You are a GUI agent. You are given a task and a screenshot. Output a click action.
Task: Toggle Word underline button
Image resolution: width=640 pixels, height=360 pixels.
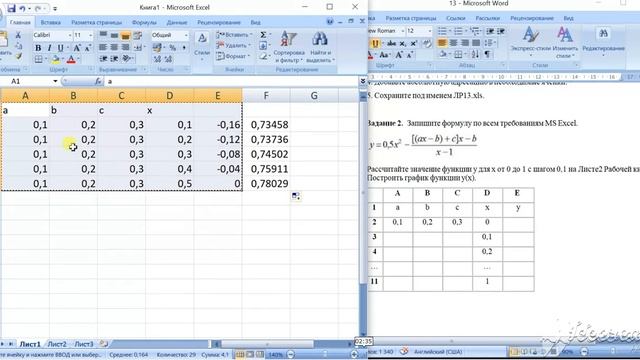click(x=375, y=43)
